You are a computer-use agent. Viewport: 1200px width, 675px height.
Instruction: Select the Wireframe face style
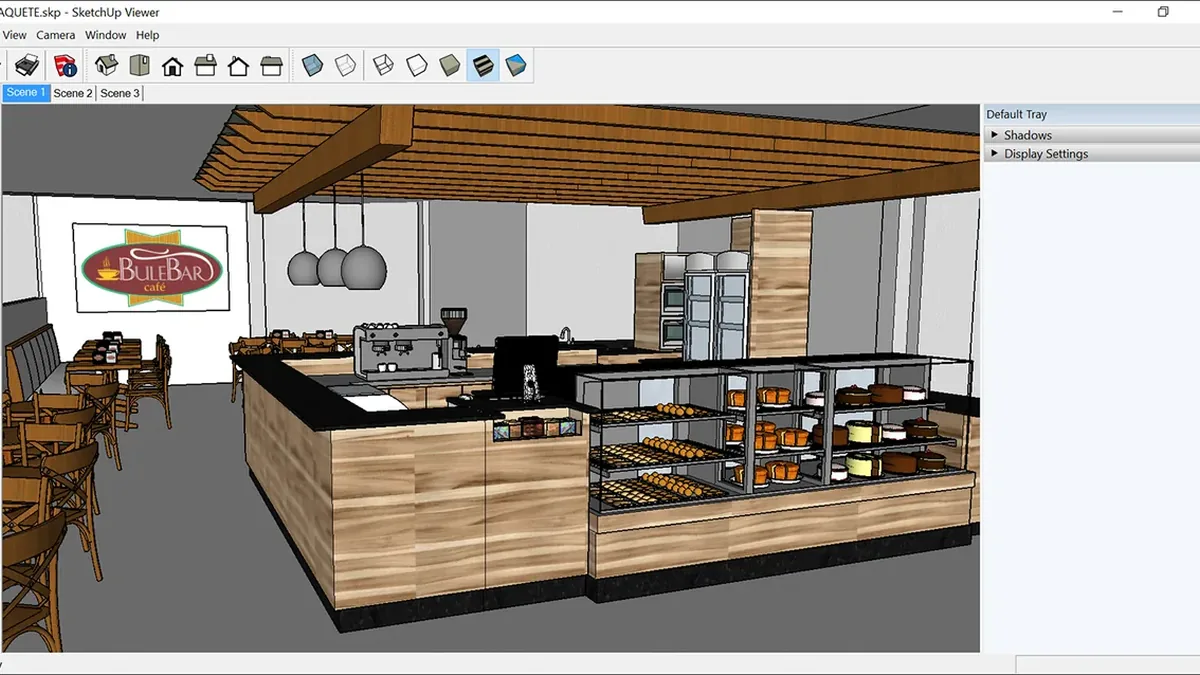coord(383,66)
